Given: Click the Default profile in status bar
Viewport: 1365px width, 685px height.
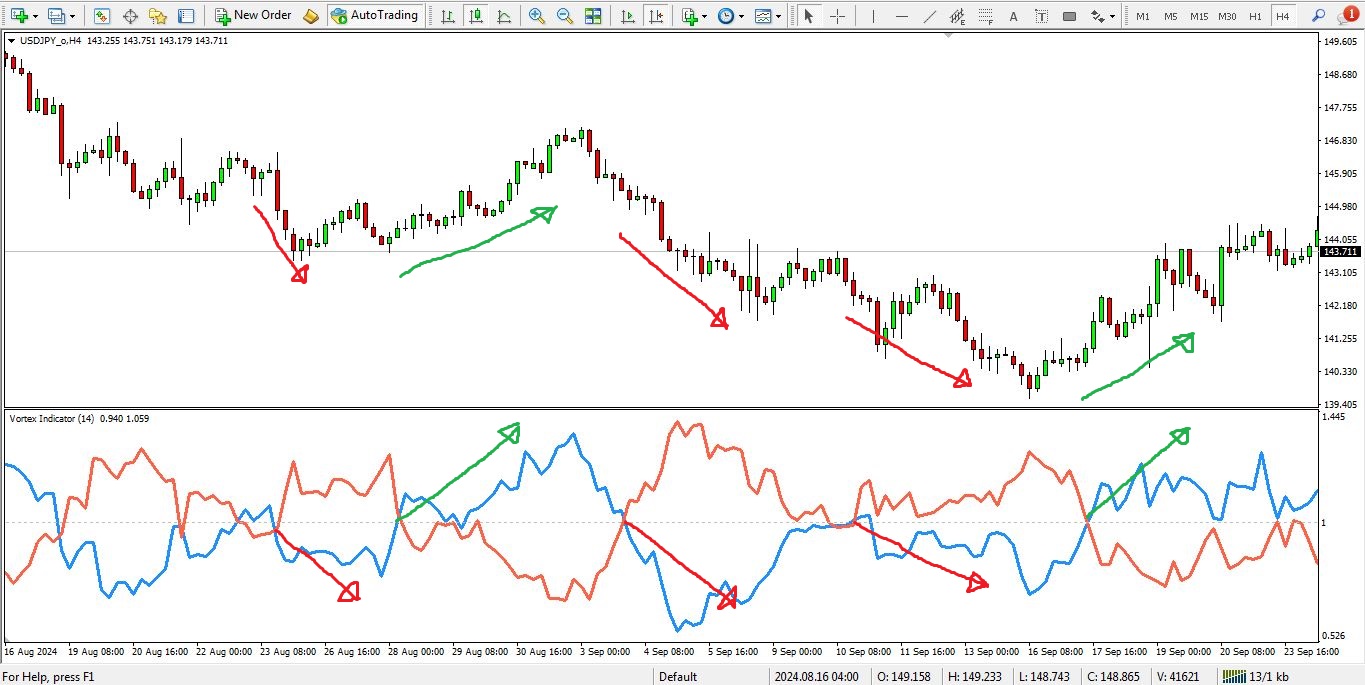Looking at the screenshot, I should (678, 677).
